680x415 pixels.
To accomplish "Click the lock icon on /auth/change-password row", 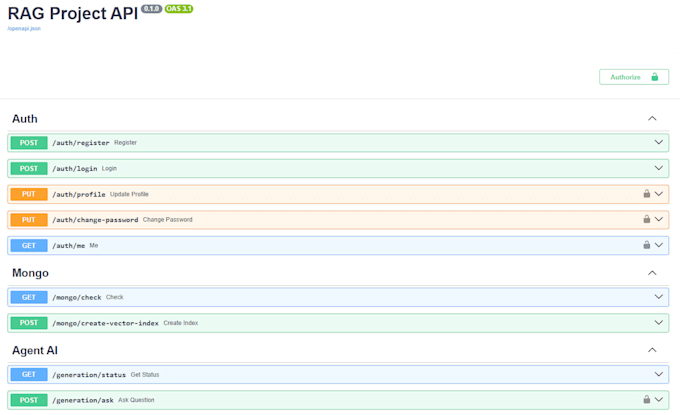I will coord(647,219).
